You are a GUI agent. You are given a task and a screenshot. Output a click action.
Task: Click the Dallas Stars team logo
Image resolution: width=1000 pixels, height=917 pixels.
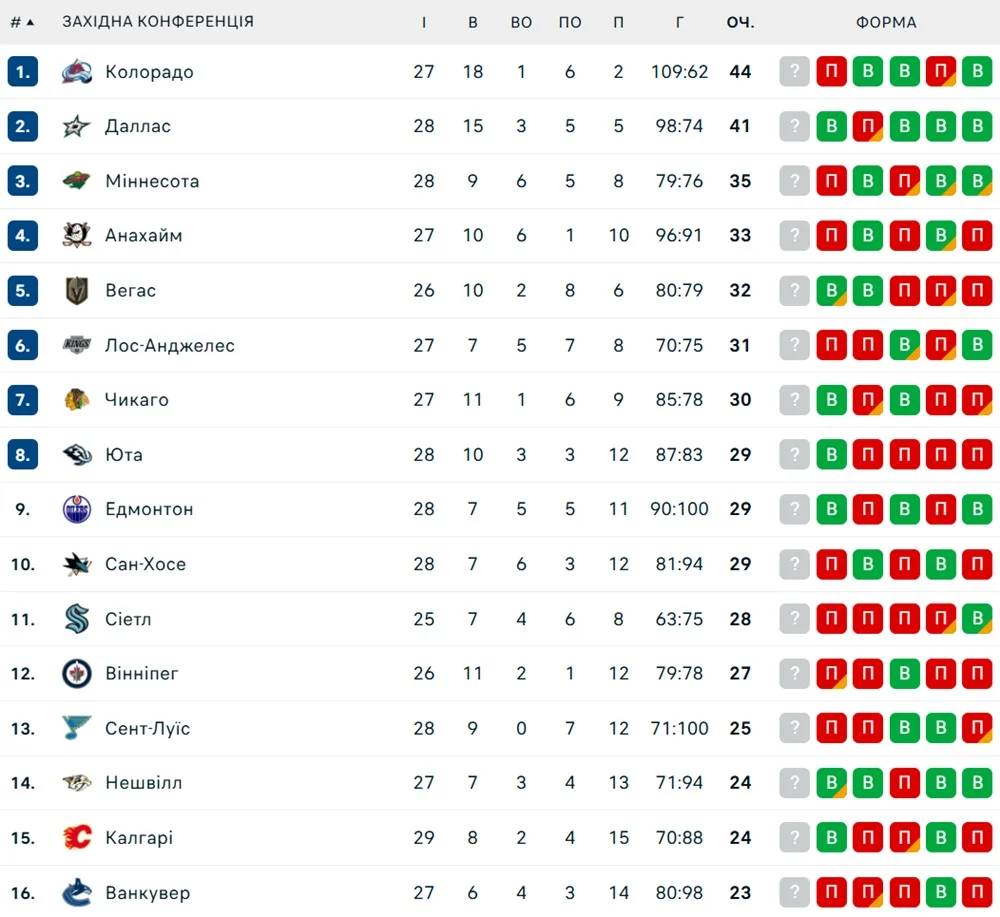[77, 127]
